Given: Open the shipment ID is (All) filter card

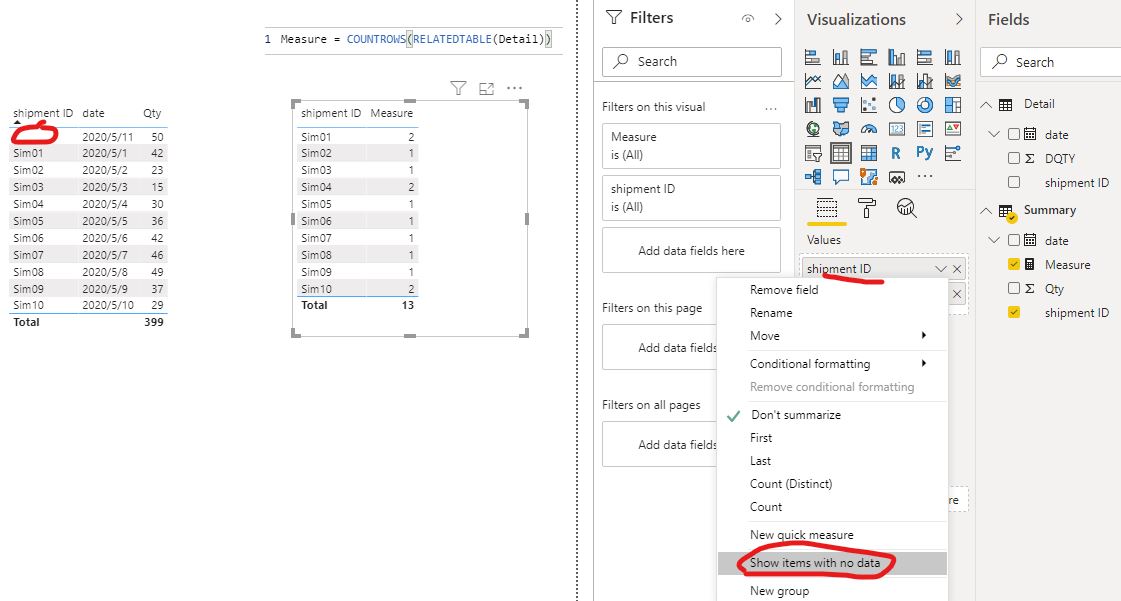Looking at the screenshot, I should coord(691,198).
